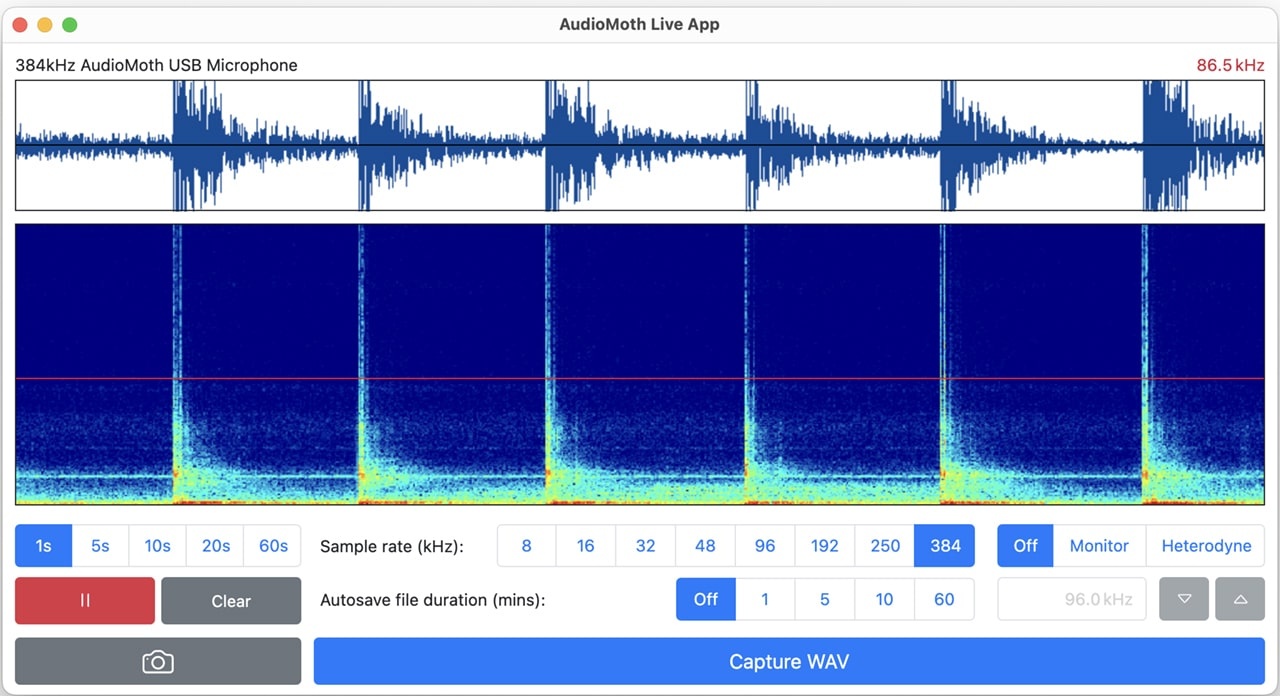Choose 250 kHz sample rate

coord(885,546)
